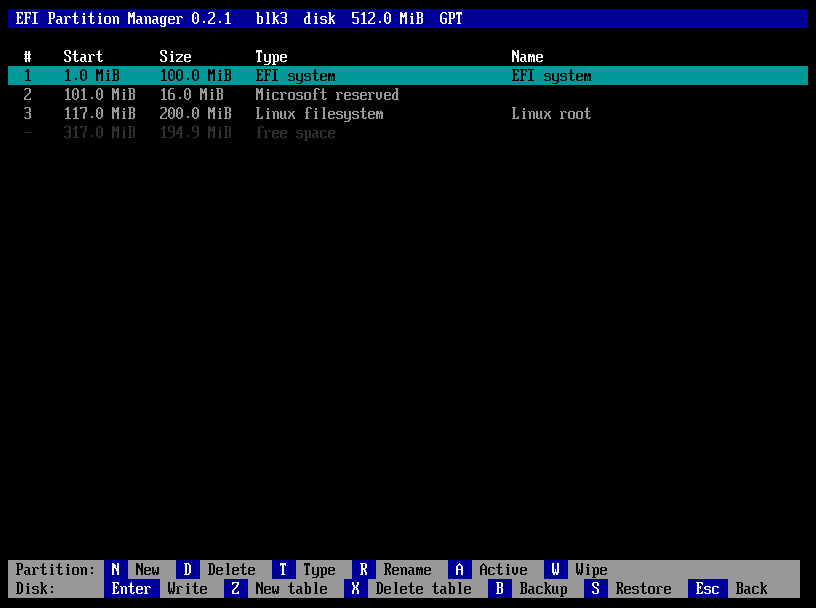Click the # column header
Screen dimensions: 816x608
(x=28, y=57)
